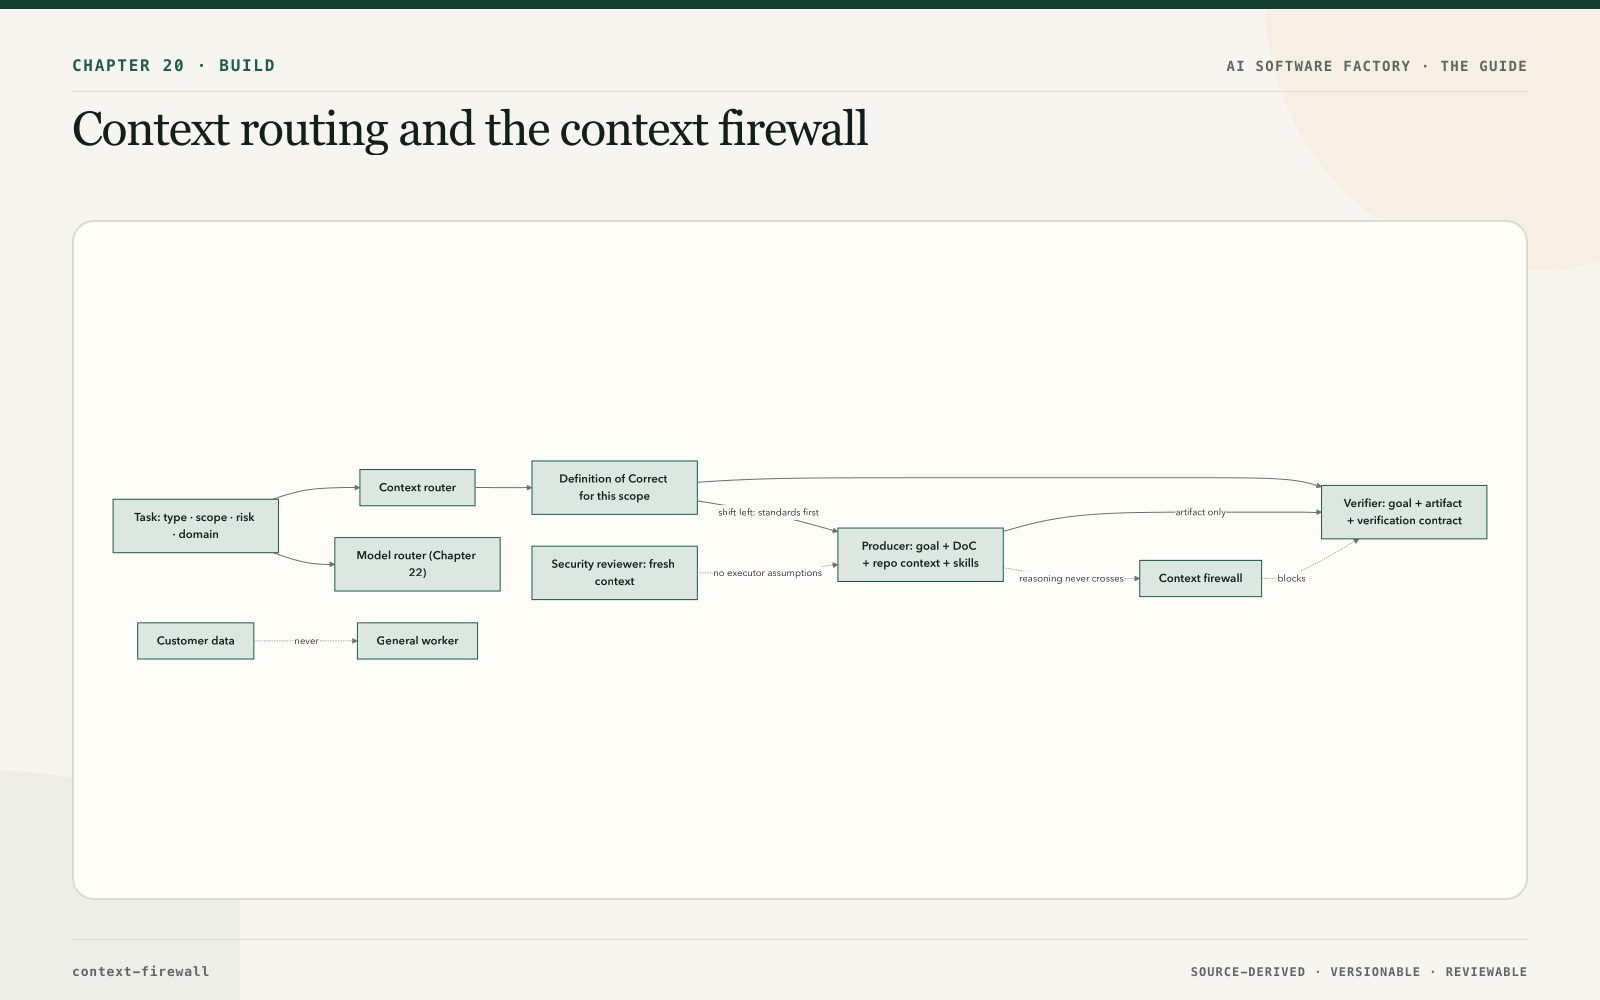Select the Model router (Chapter 22) node

(417, 564)
